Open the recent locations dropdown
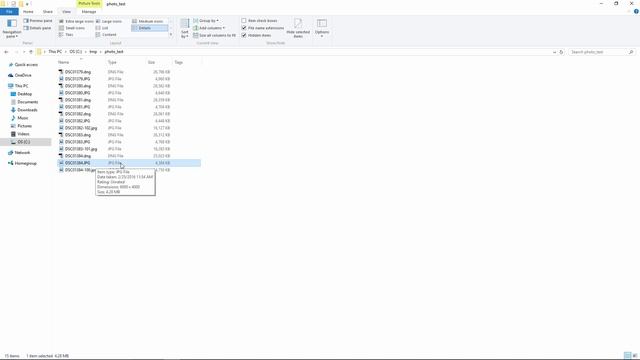640x360 pixels. point(24,52)
